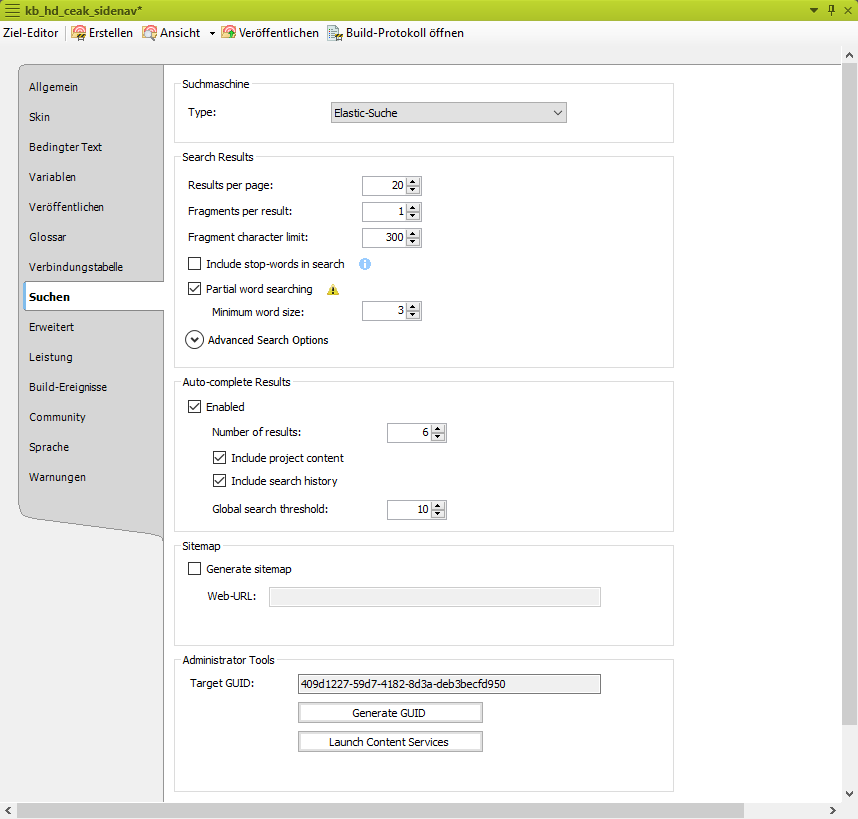This screenshot has height=819, width=858.
Task: Open the Build-Protokoll öffnen icon
Action: click(x=335, y=33)
